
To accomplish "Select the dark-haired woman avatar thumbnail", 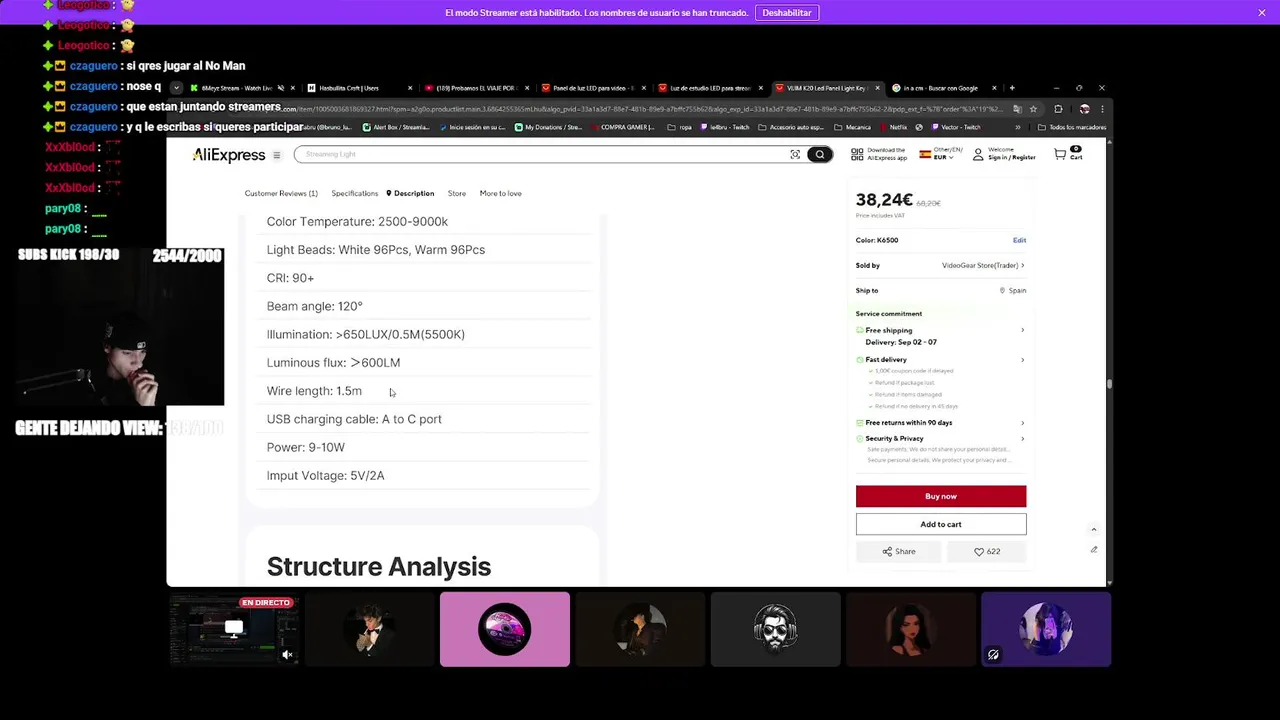I will tap(910, 629).
